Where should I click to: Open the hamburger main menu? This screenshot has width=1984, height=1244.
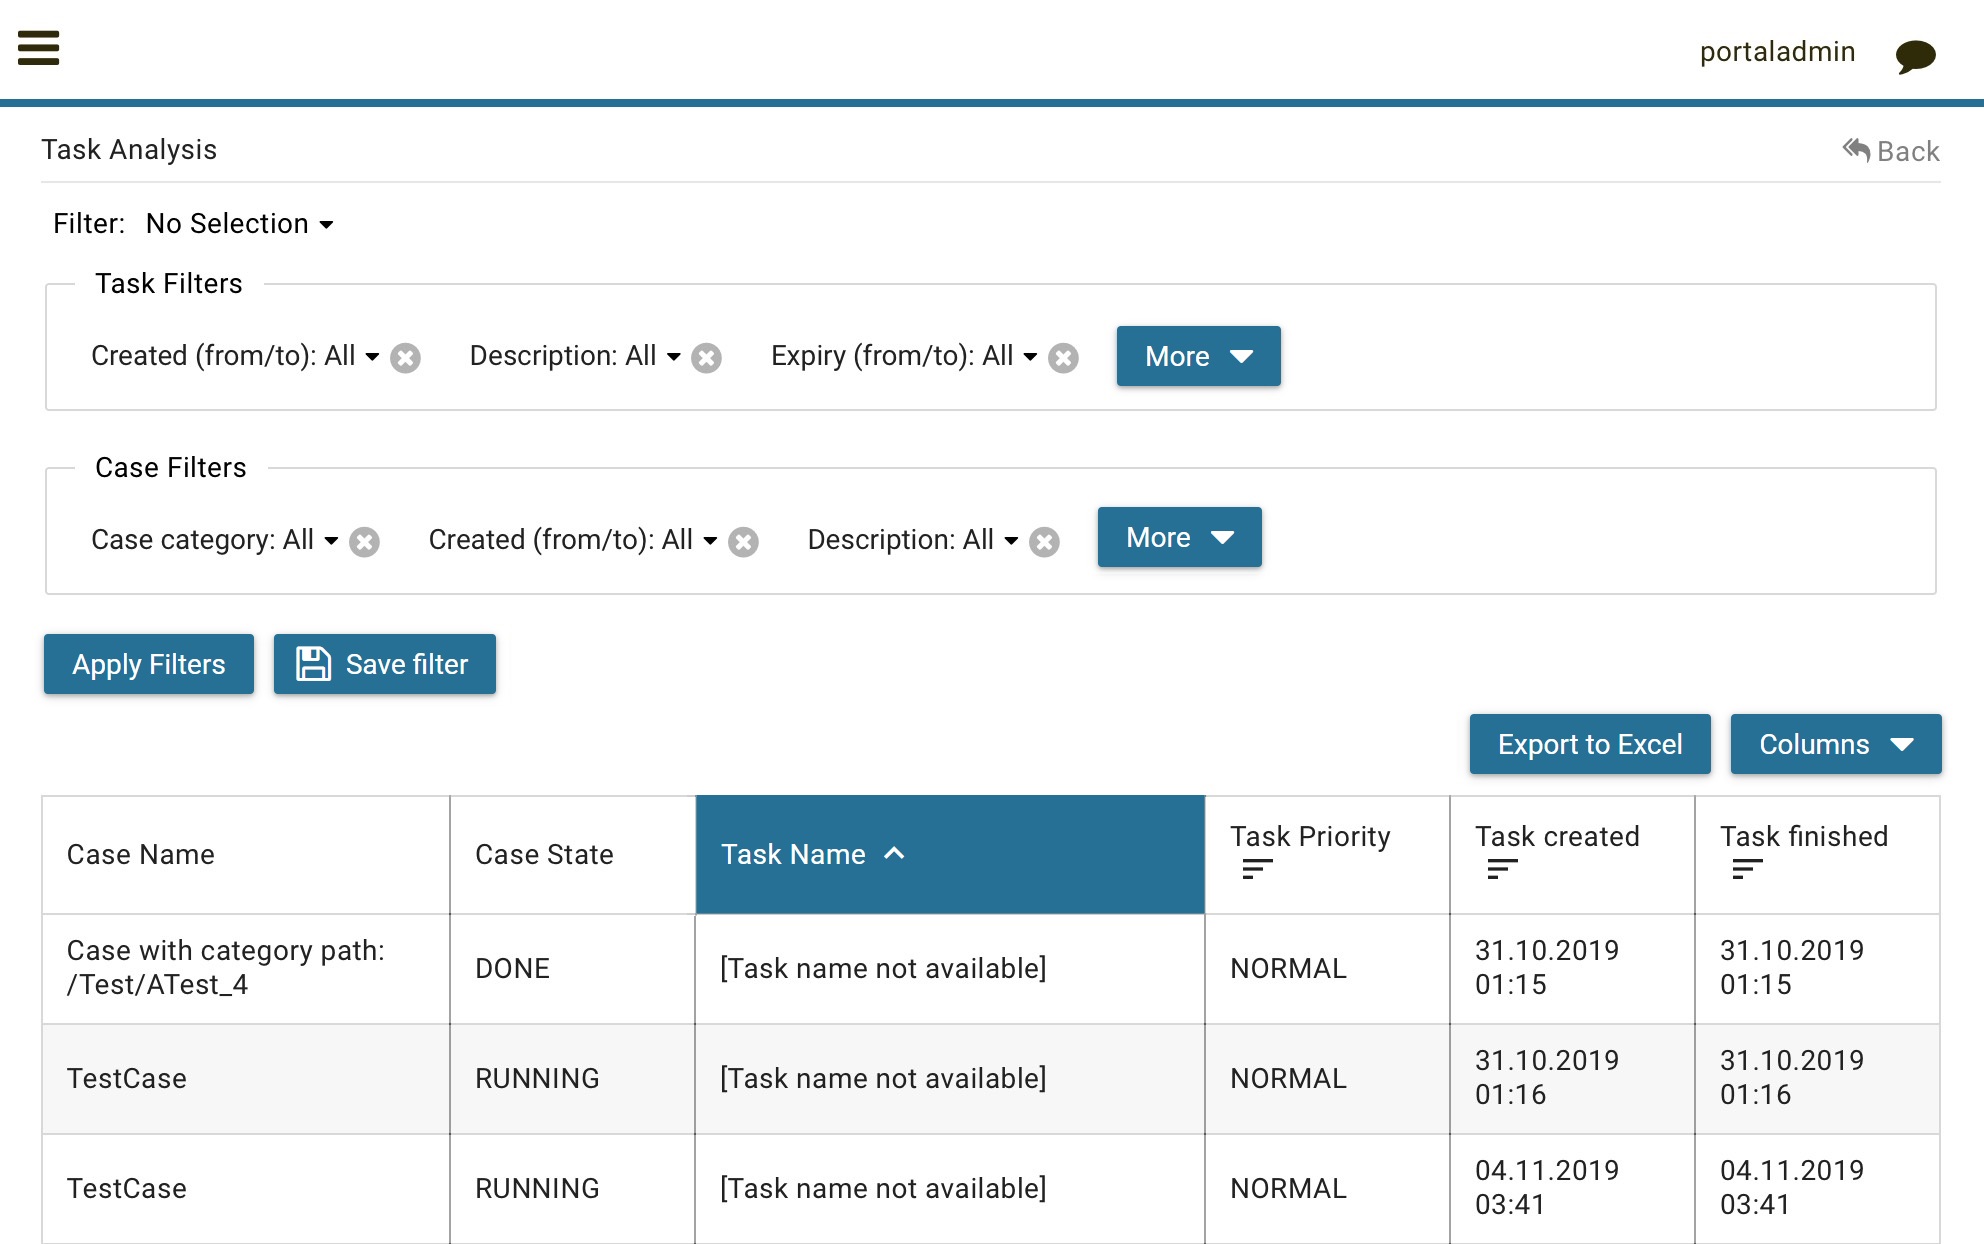(39, 48)
